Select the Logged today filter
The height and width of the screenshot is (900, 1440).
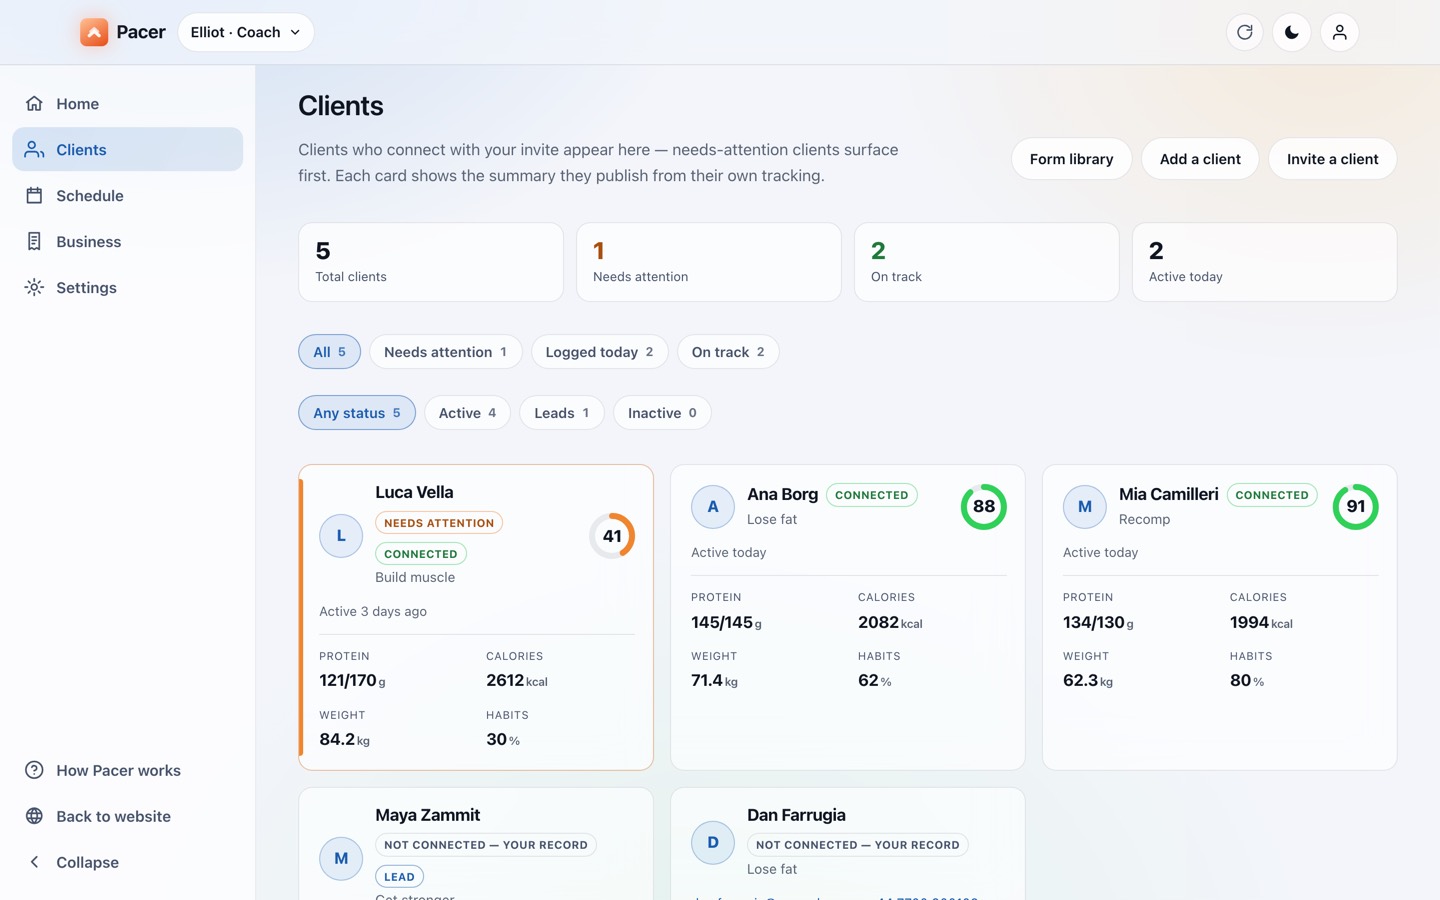point(599,352)
